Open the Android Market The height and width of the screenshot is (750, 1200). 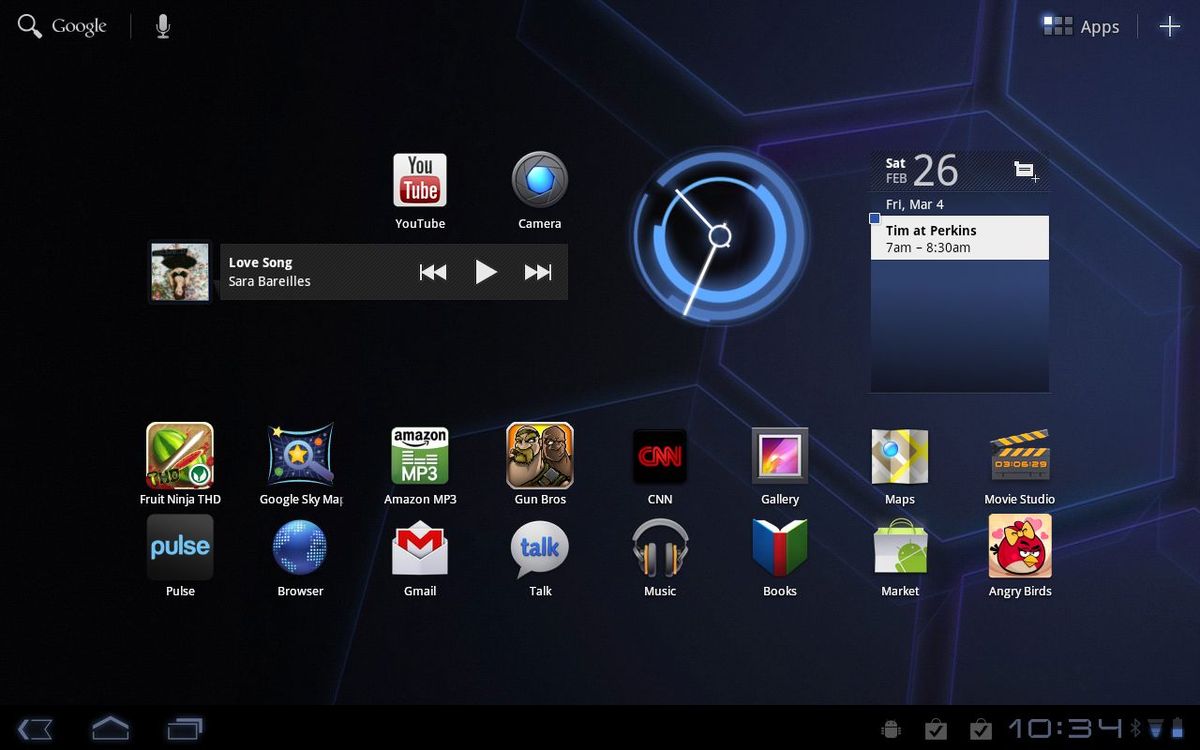pyautogui.click(x=899, y=547)
